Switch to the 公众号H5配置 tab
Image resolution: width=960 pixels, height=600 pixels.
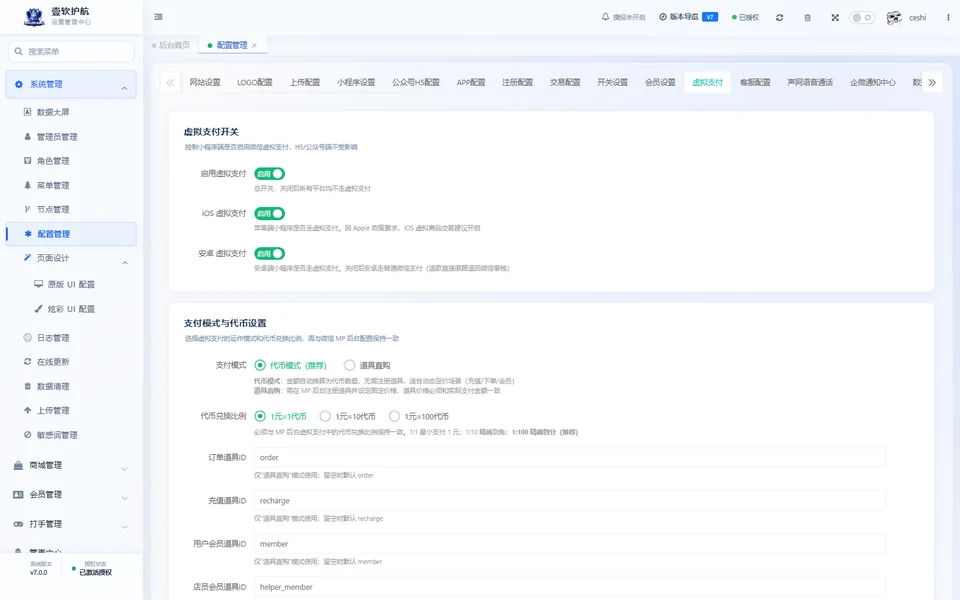click(x=416, y=82)
